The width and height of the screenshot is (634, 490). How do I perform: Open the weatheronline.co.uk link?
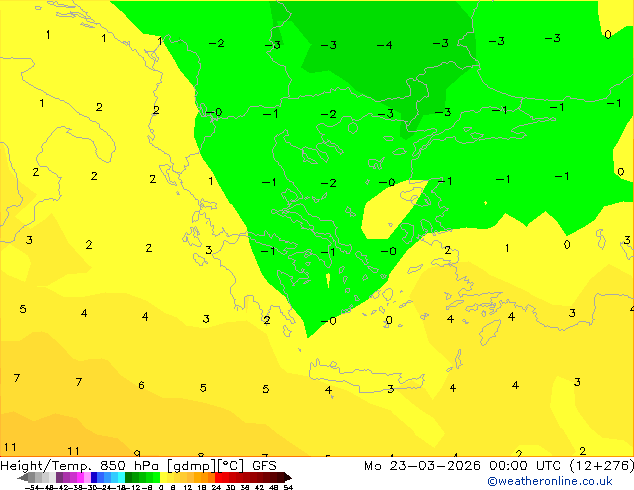pos(550,481)
